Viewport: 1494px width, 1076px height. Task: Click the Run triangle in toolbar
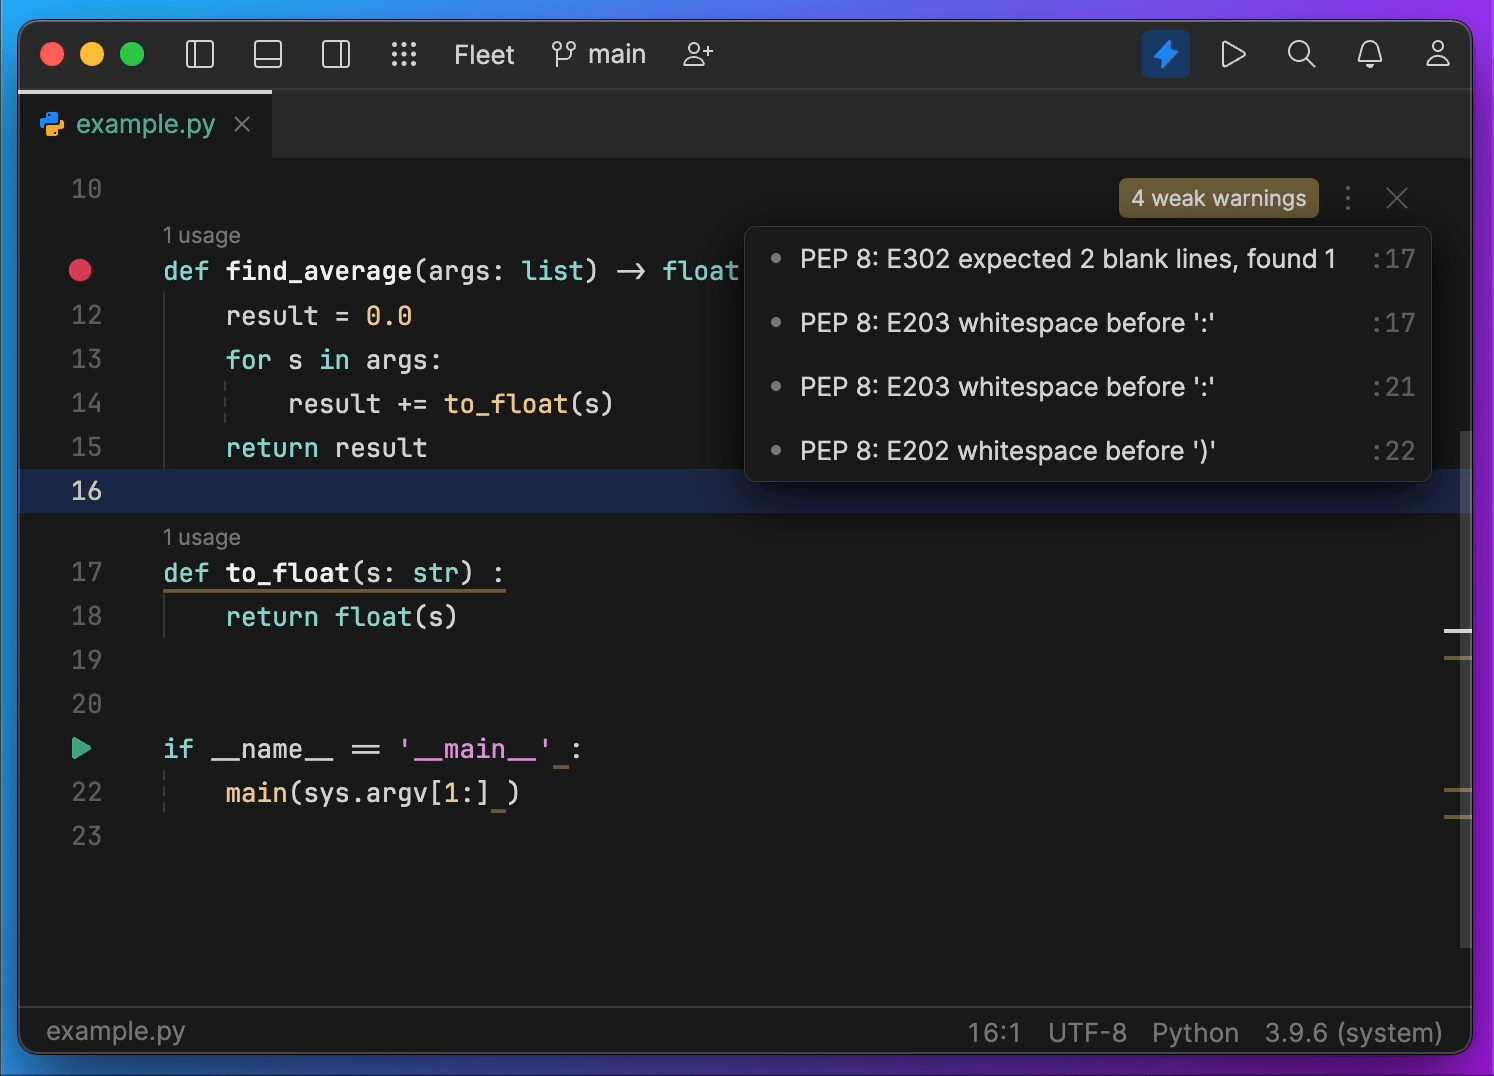[x=1234, y=54]
